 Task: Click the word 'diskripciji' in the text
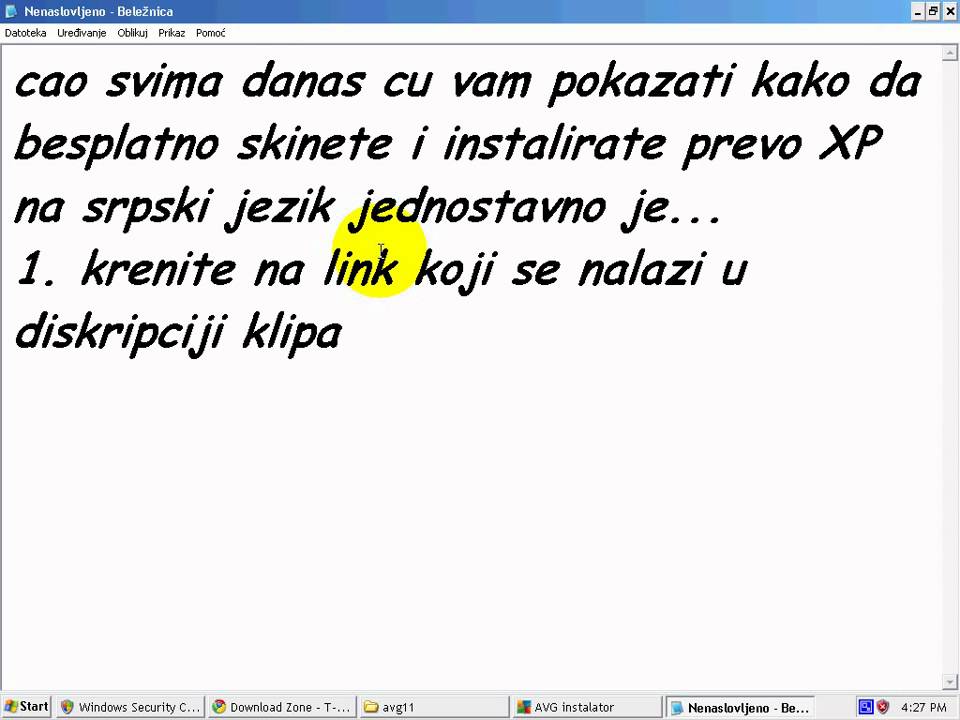click(x=121, y=334)
